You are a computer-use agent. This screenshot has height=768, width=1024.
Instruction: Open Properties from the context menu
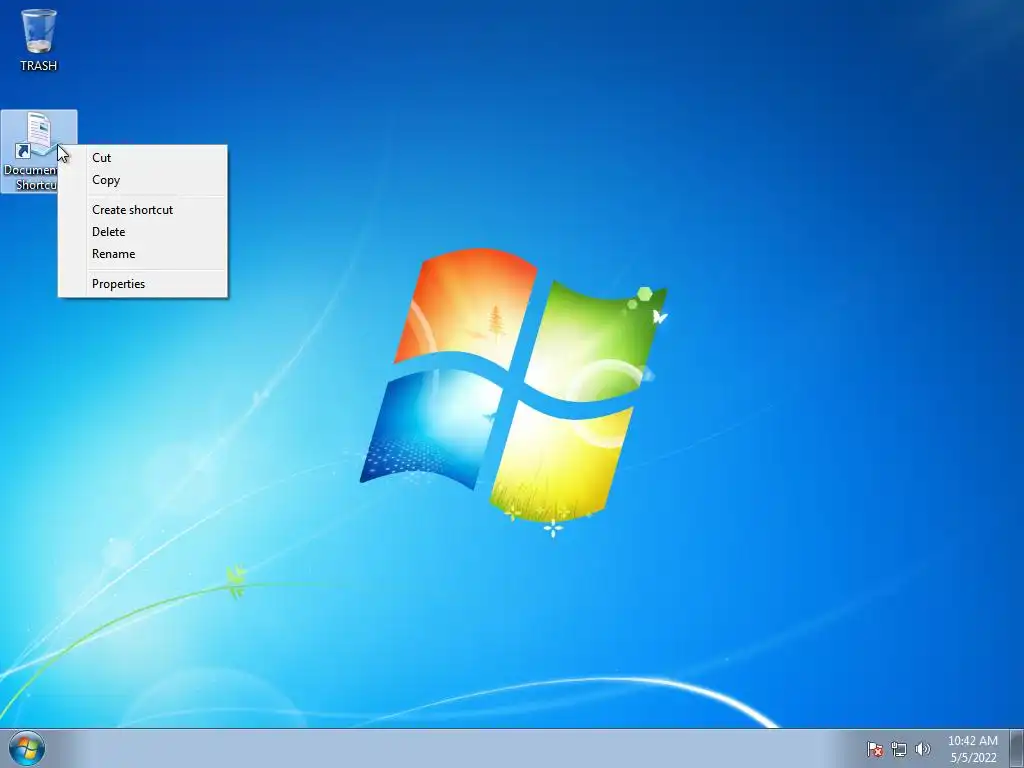point(143,284)
